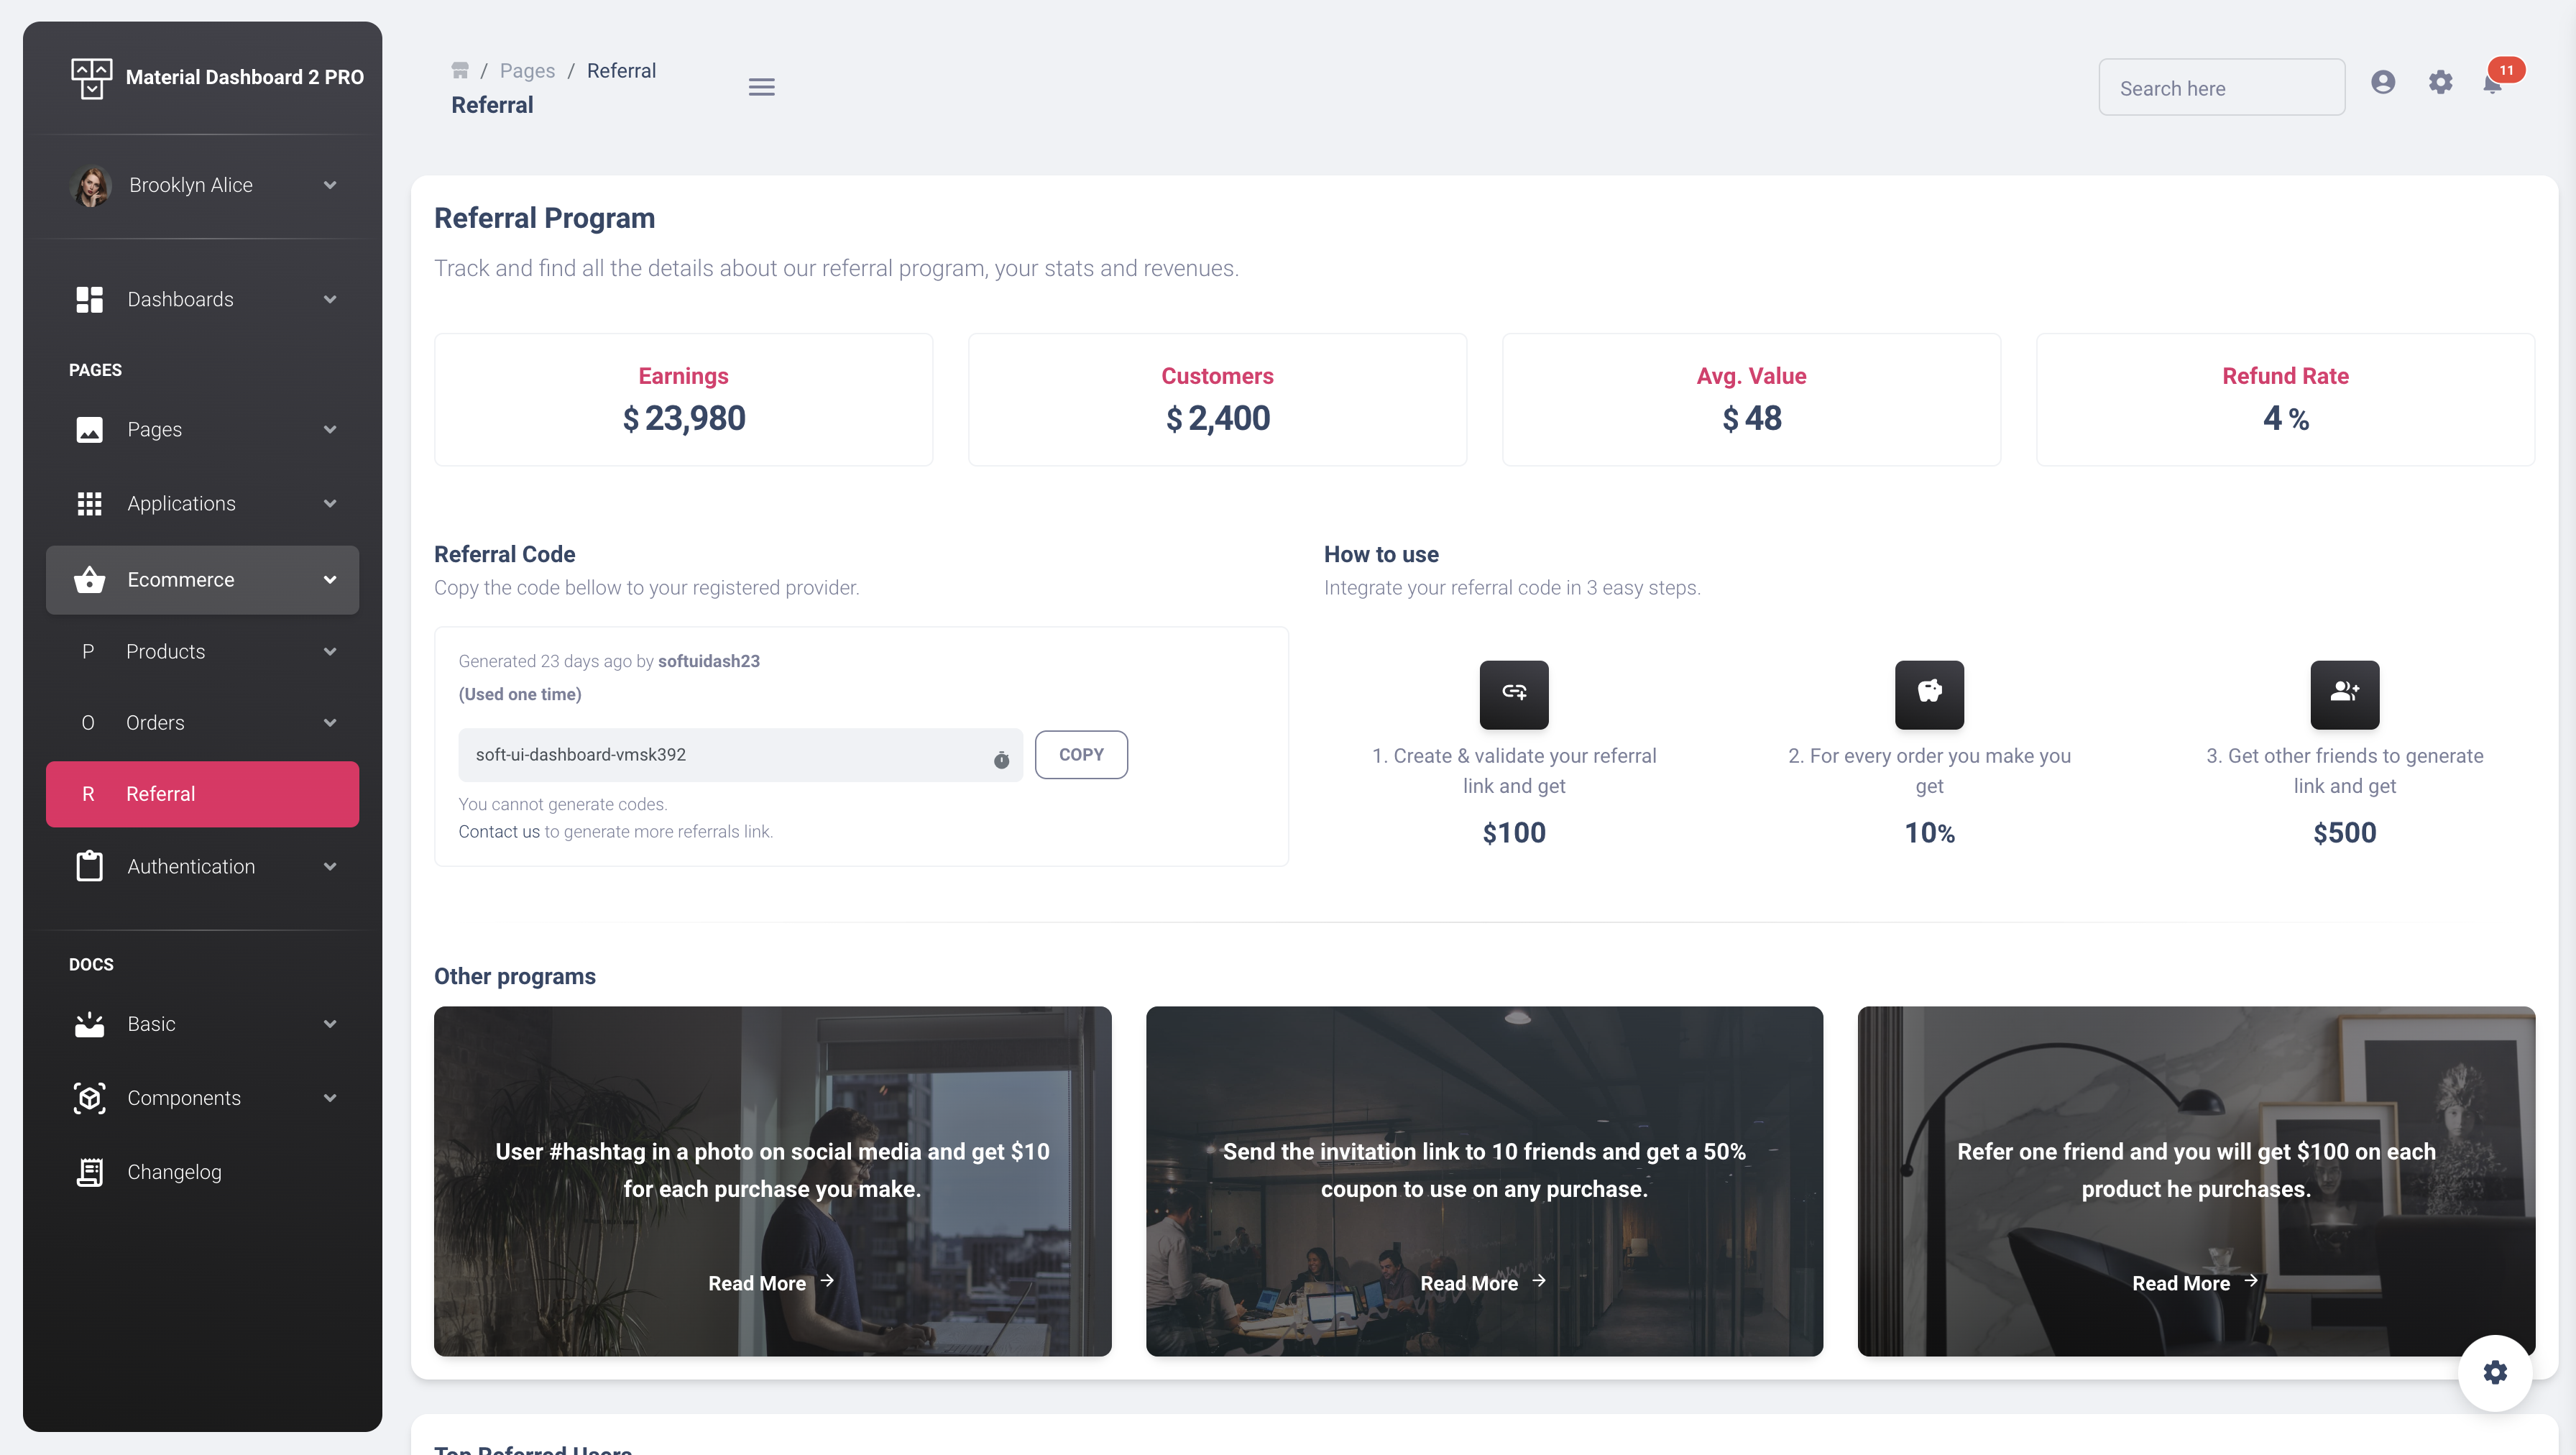Open settings gear in top navbar
This screenshot has height=1455, width=2576.
[x=2440, y=83]
